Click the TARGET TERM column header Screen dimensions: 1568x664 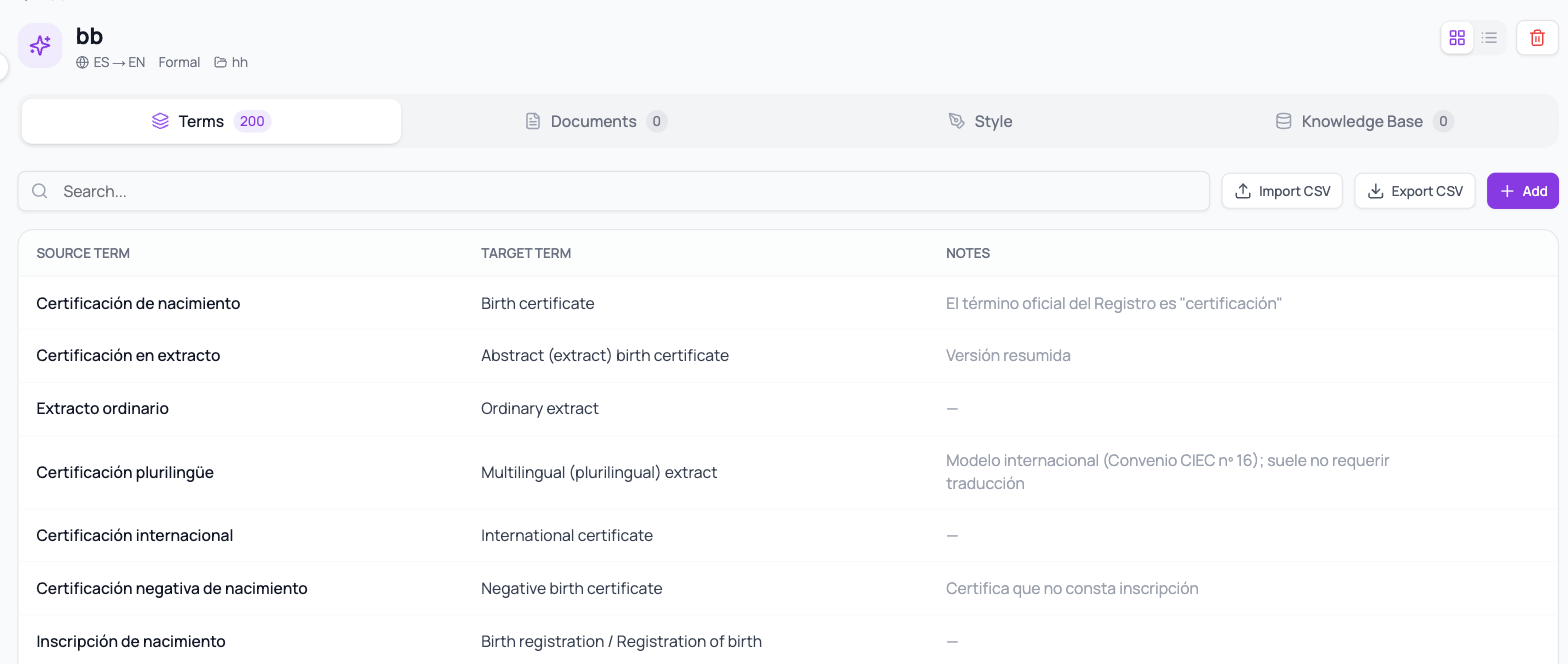pos(526,253)
